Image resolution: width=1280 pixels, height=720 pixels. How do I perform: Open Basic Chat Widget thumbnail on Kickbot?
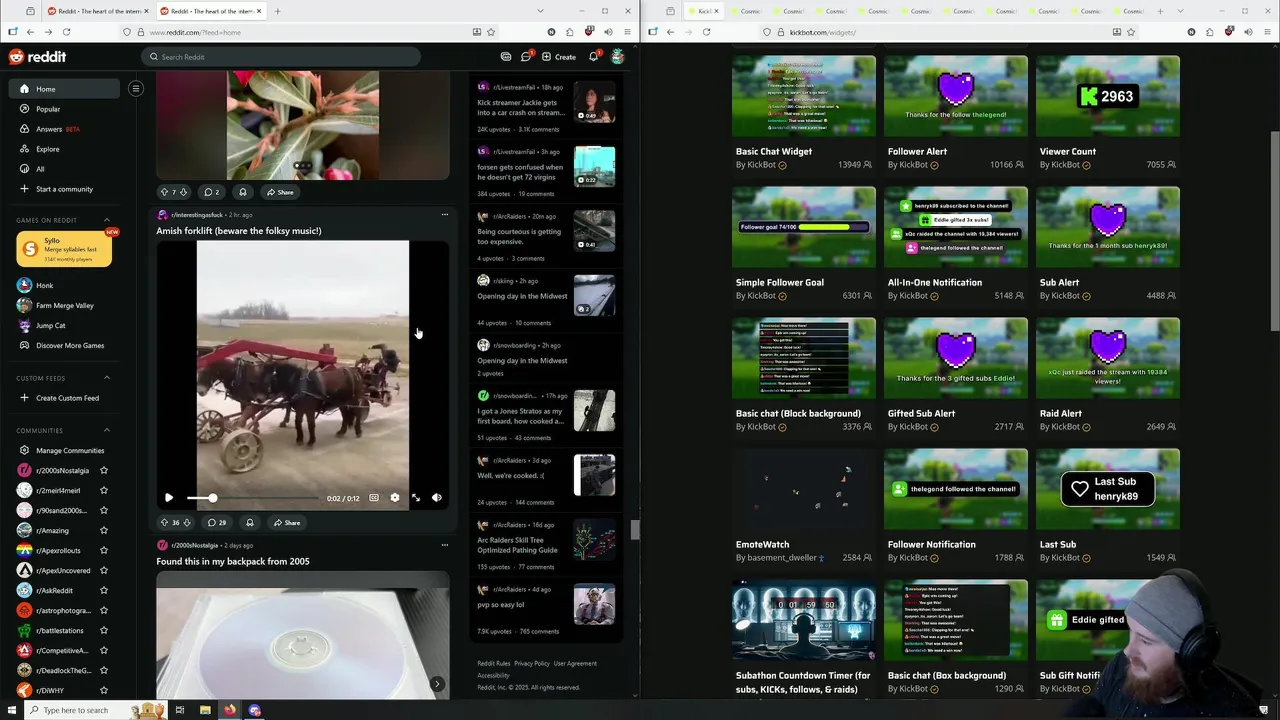(804, 96)
